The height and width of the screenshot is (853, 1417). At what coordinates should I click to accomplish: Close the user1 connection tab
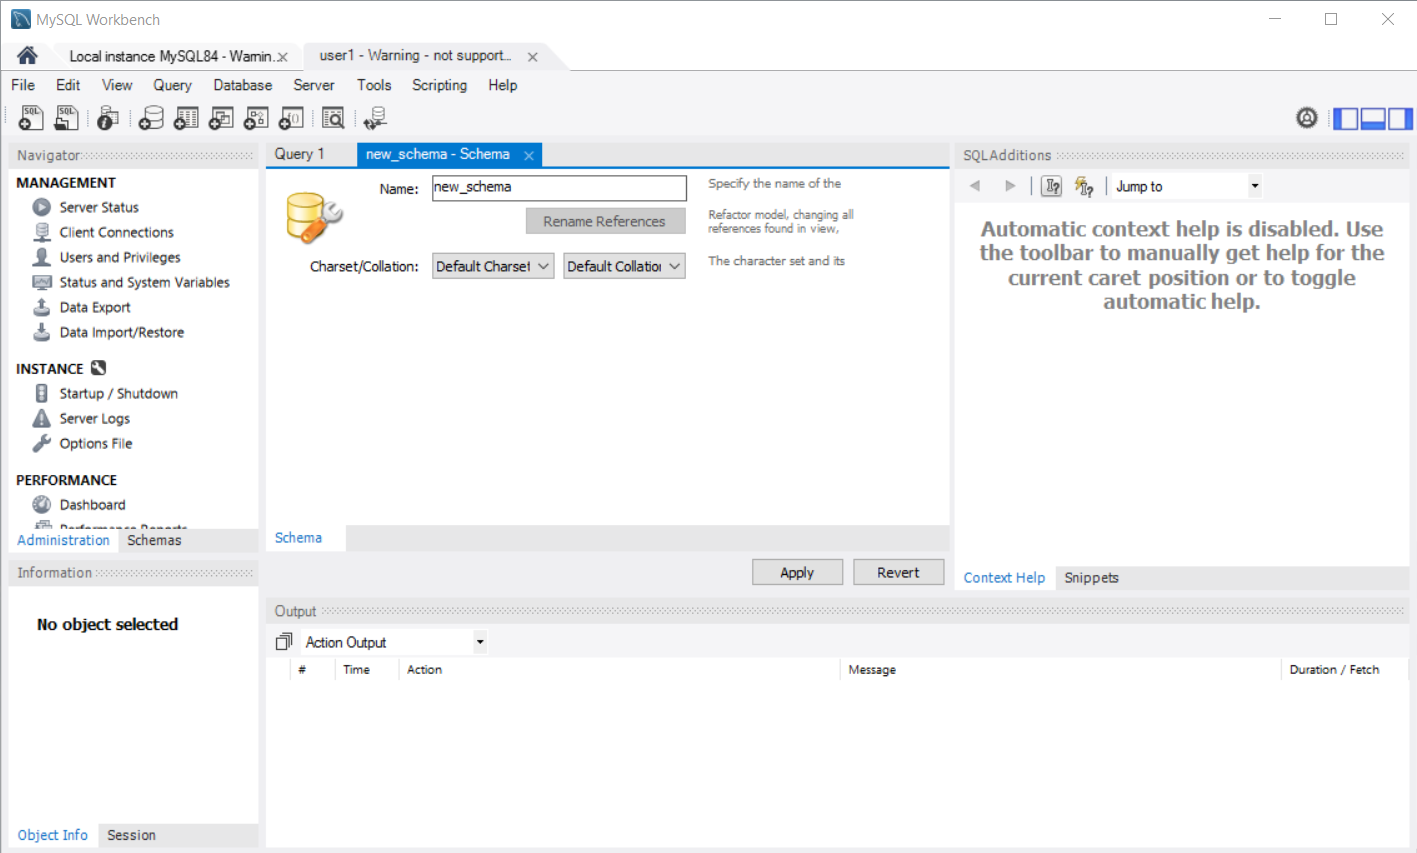pos(533,57)
